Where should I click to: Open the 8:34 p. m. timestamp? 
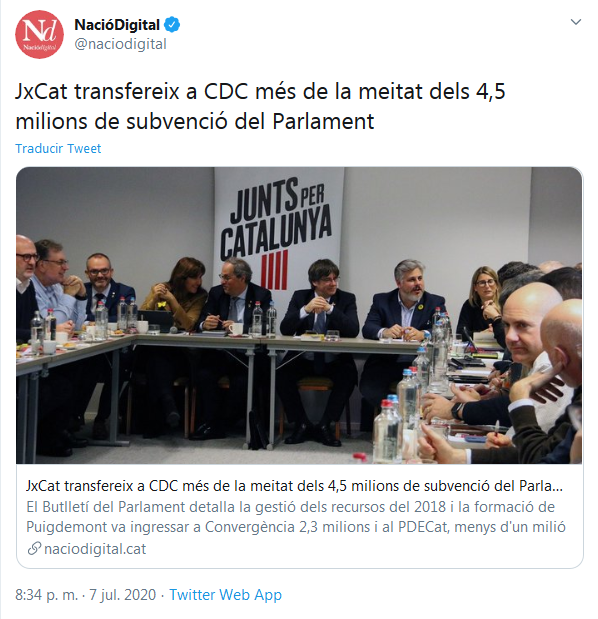pos(47,595)
